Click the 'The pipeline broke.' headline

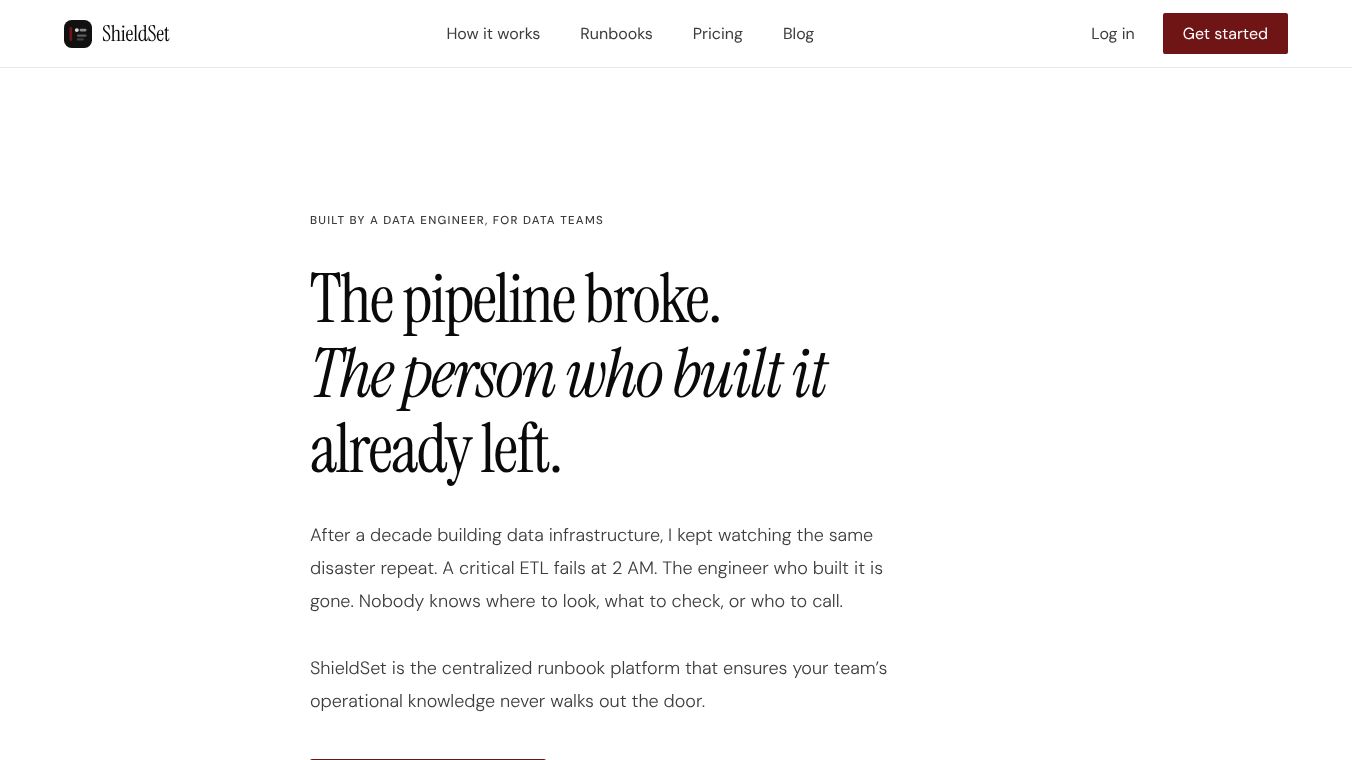(515, 299)
